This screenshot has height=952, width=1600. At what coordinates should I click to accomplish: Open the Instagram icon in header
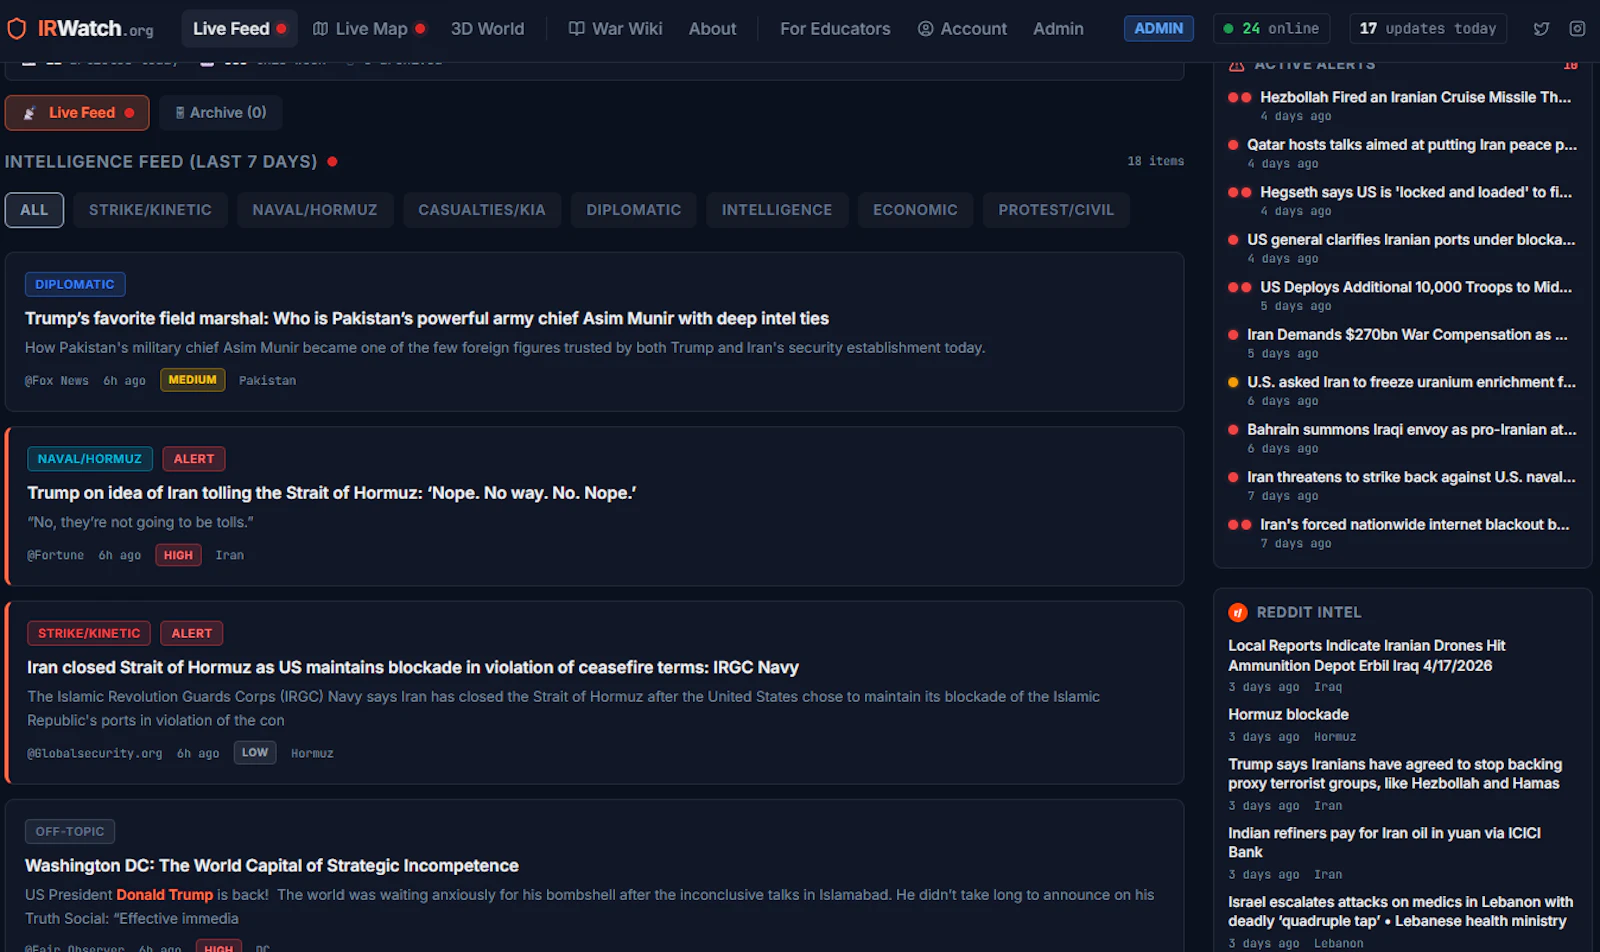pos(1577,29)
